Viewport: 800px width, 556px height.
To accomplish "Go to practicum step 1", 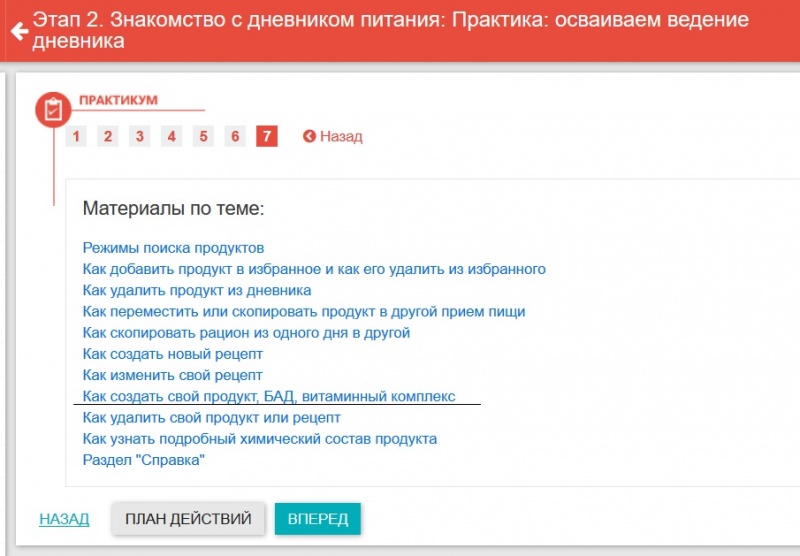I will pyautogui.click(x=77, y=137).
